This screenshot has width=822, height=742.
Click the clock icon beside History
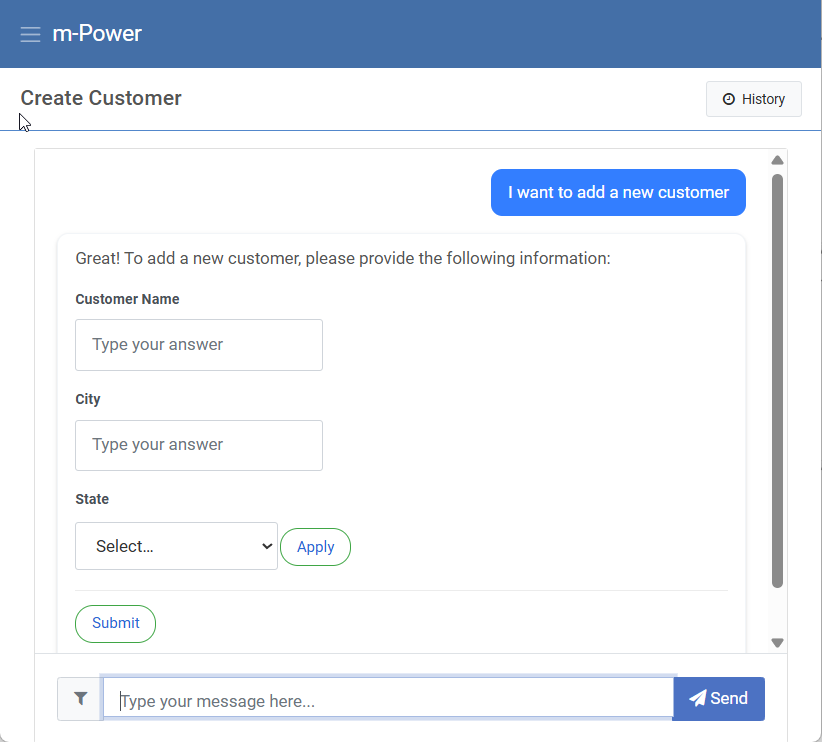(729, 99)
